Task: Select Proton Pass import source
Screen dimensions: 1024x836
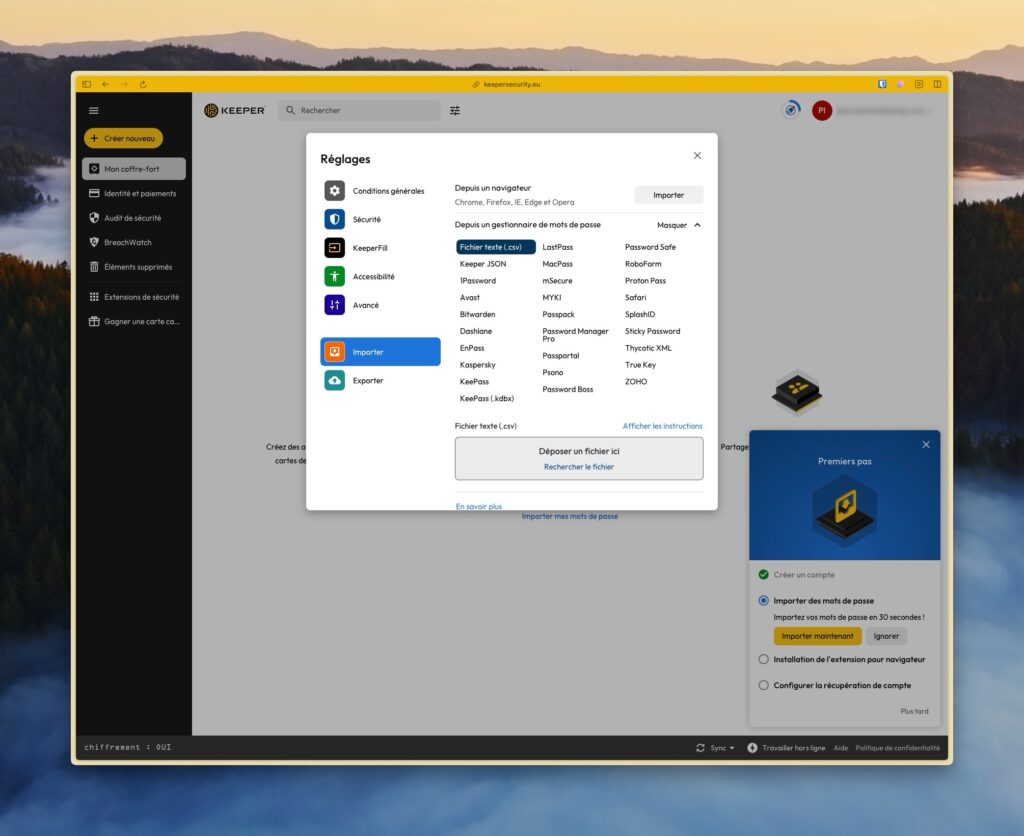Action: coord(645,281)
